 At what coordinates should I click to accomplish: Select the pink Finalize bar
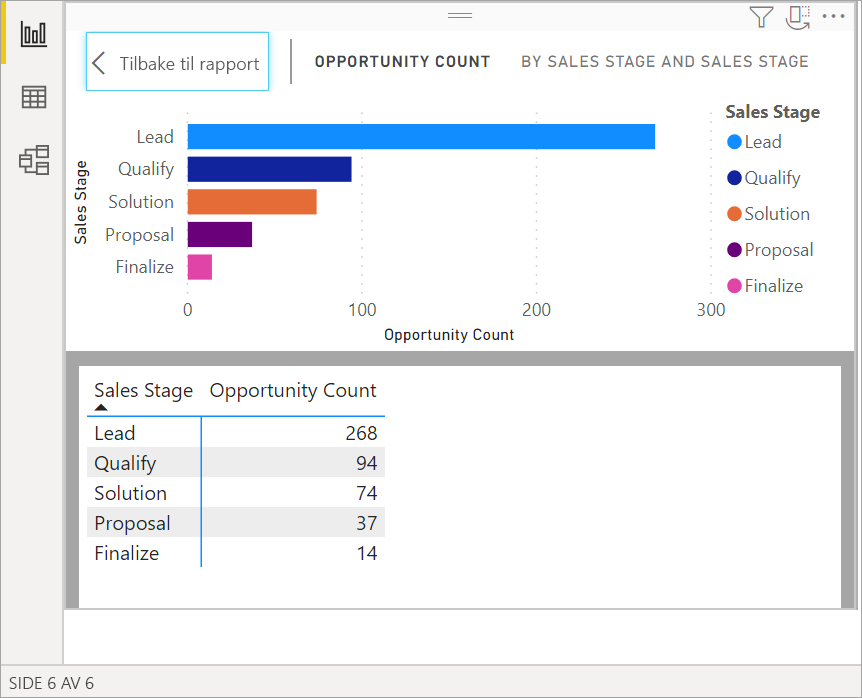point(200,267)
